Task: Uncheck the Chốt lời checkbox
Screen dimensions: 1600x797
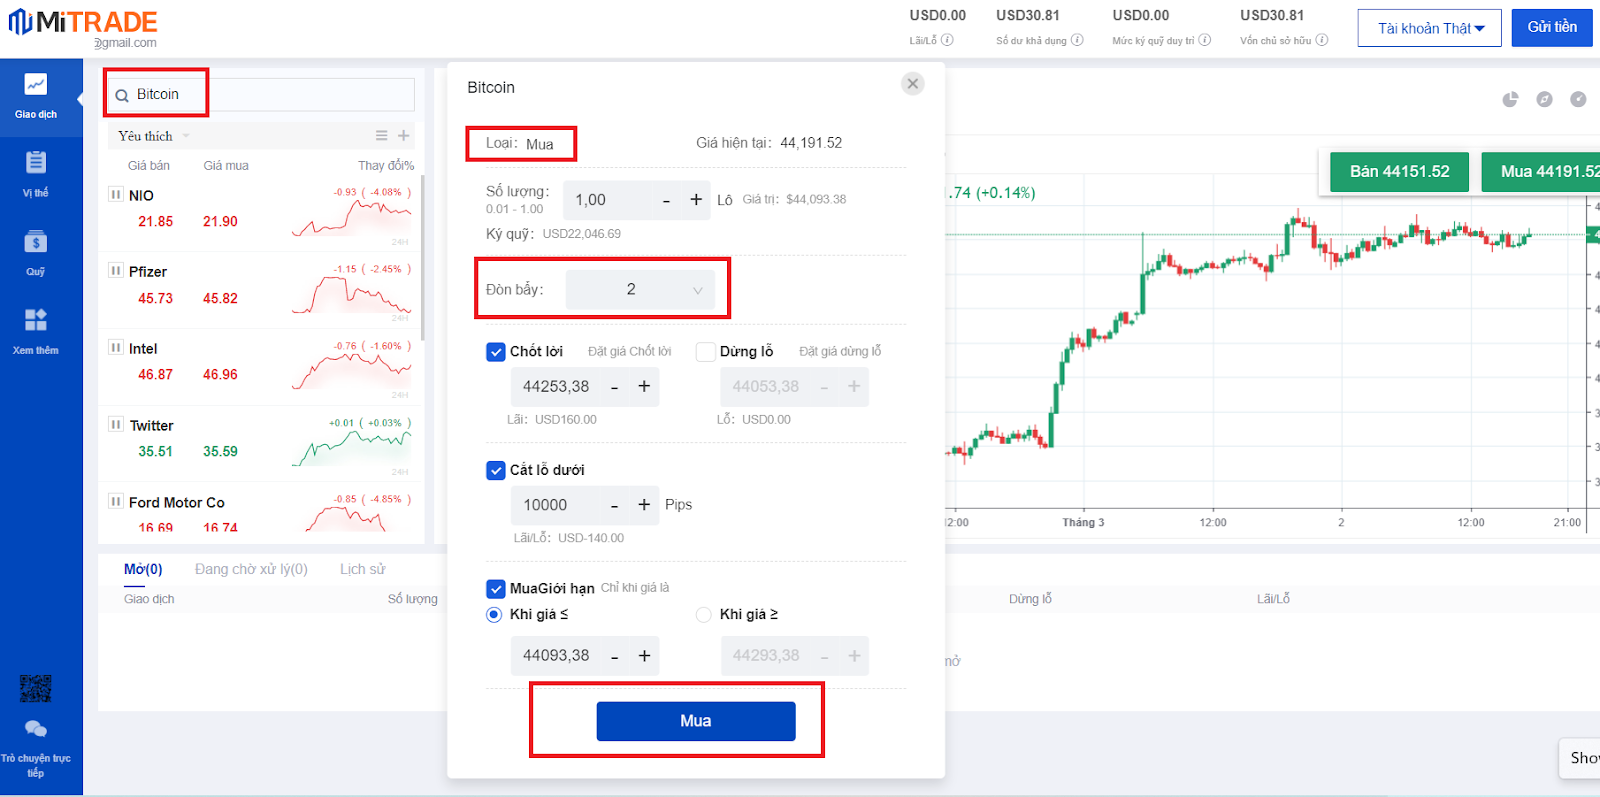Action: pyautogui.click(x=496, y=352)
